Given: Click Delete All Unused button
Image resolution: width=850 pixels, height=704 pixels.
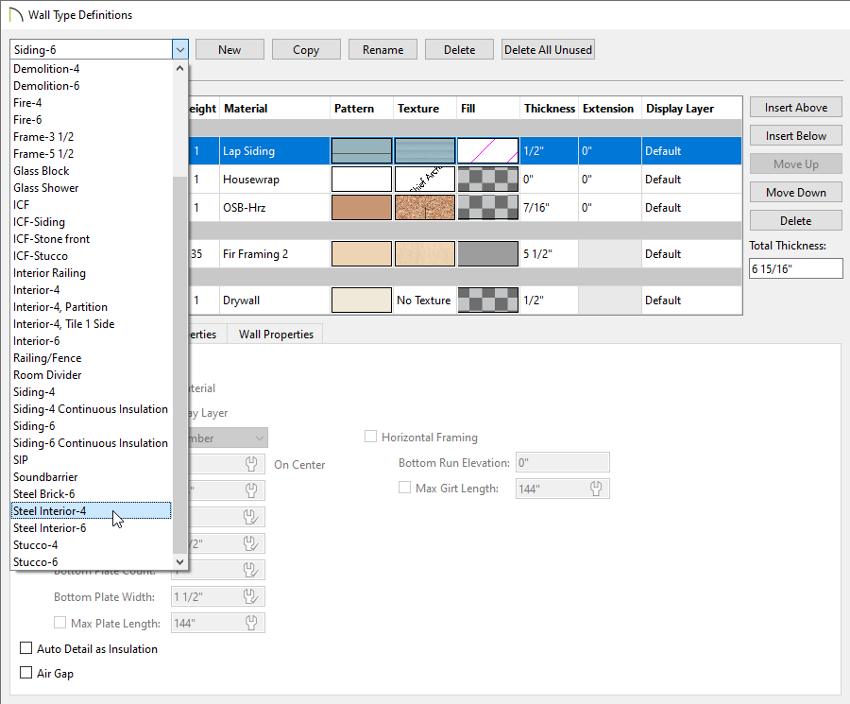Looking at the screenshot, I should [x=548, y=49].
